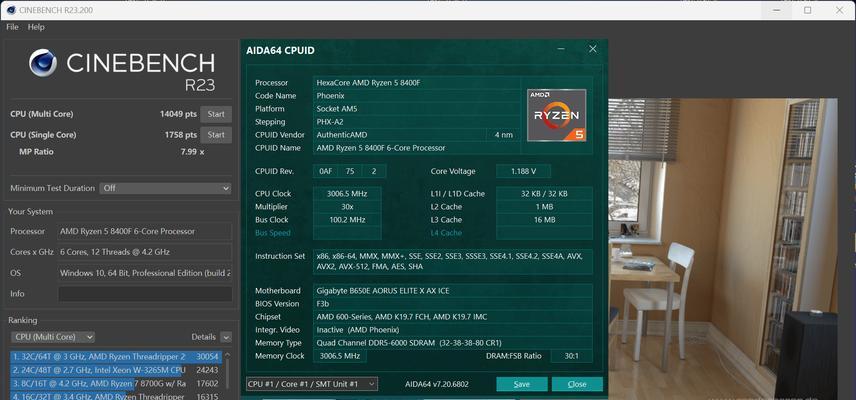Click the L2 Cache 1 MB value
The image size is (856, 400).
(544, 207)
